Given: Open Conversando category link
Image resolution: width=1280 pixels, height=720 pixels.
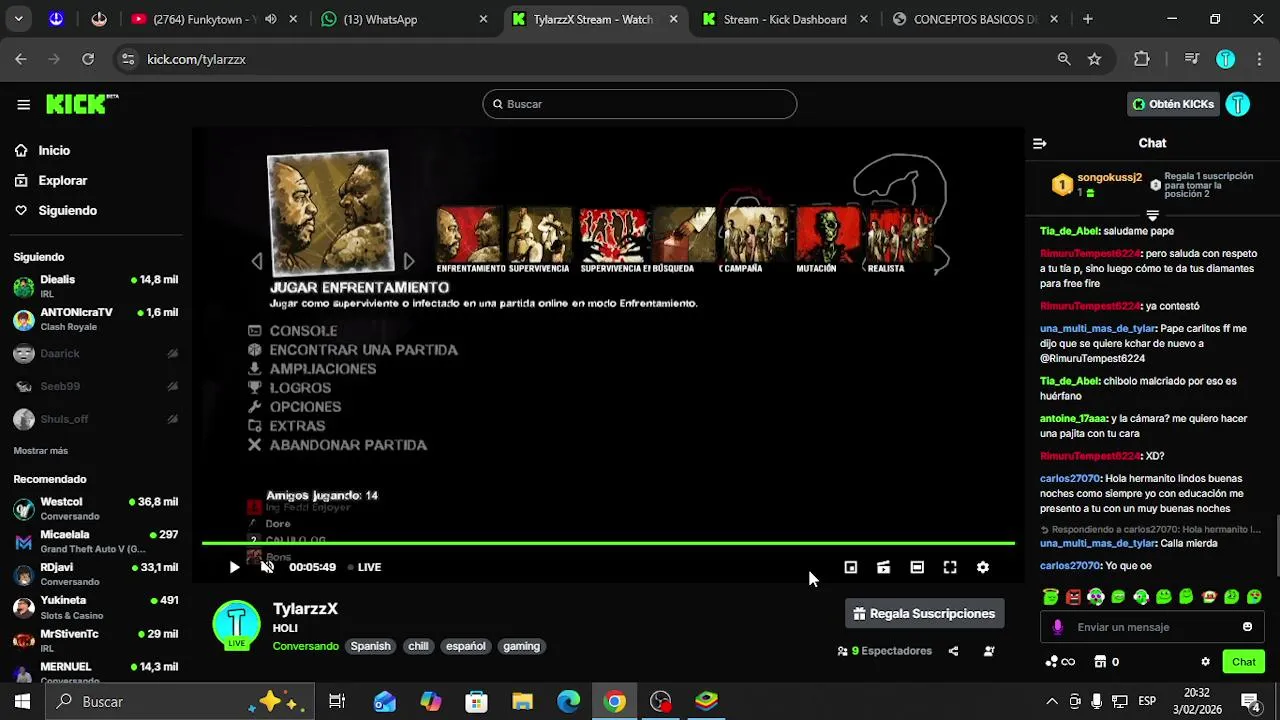Looking at the screenshot, I should click(x=306, y=646).
